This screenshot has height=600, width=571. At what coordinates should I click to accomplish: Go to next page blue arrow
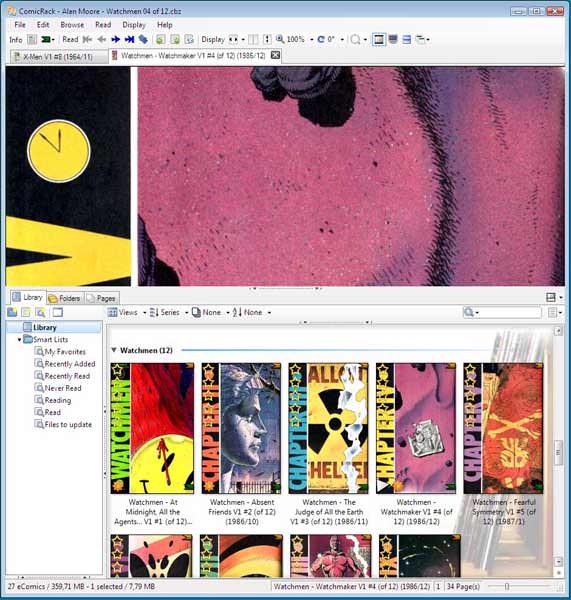tap(116, 39)
